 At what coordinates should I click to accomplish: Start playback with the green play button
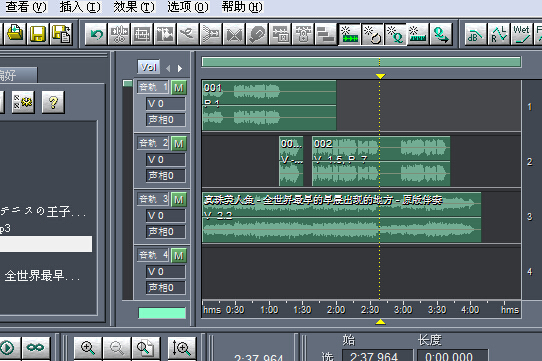coord(7,348)
